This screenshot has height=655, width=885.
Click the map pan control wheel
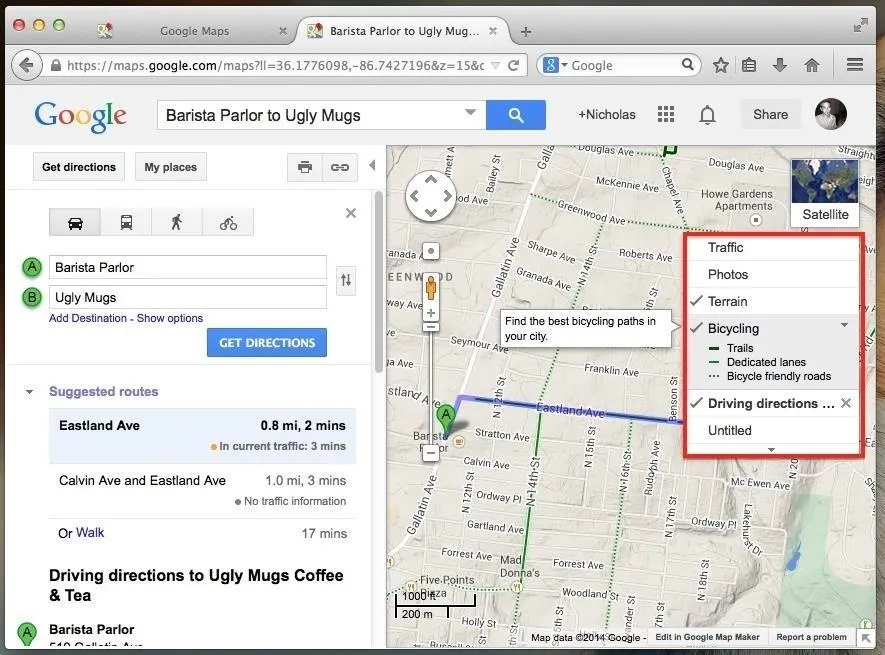click(431, 196)
